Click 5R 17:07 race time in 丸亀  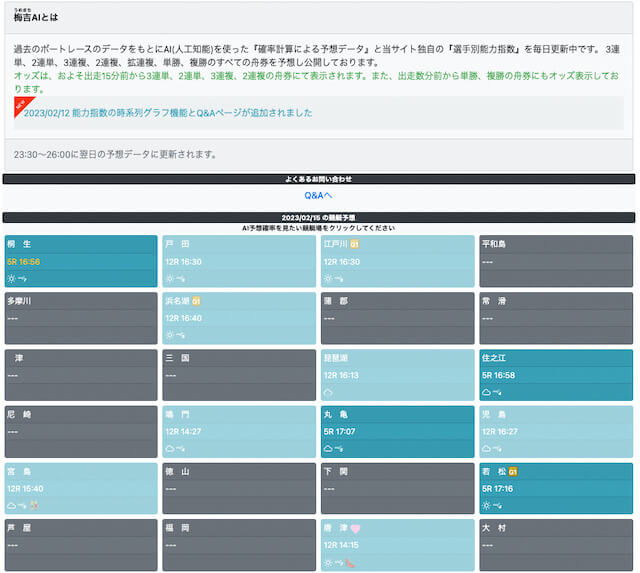pyautogui.click(x=340, y=432)
